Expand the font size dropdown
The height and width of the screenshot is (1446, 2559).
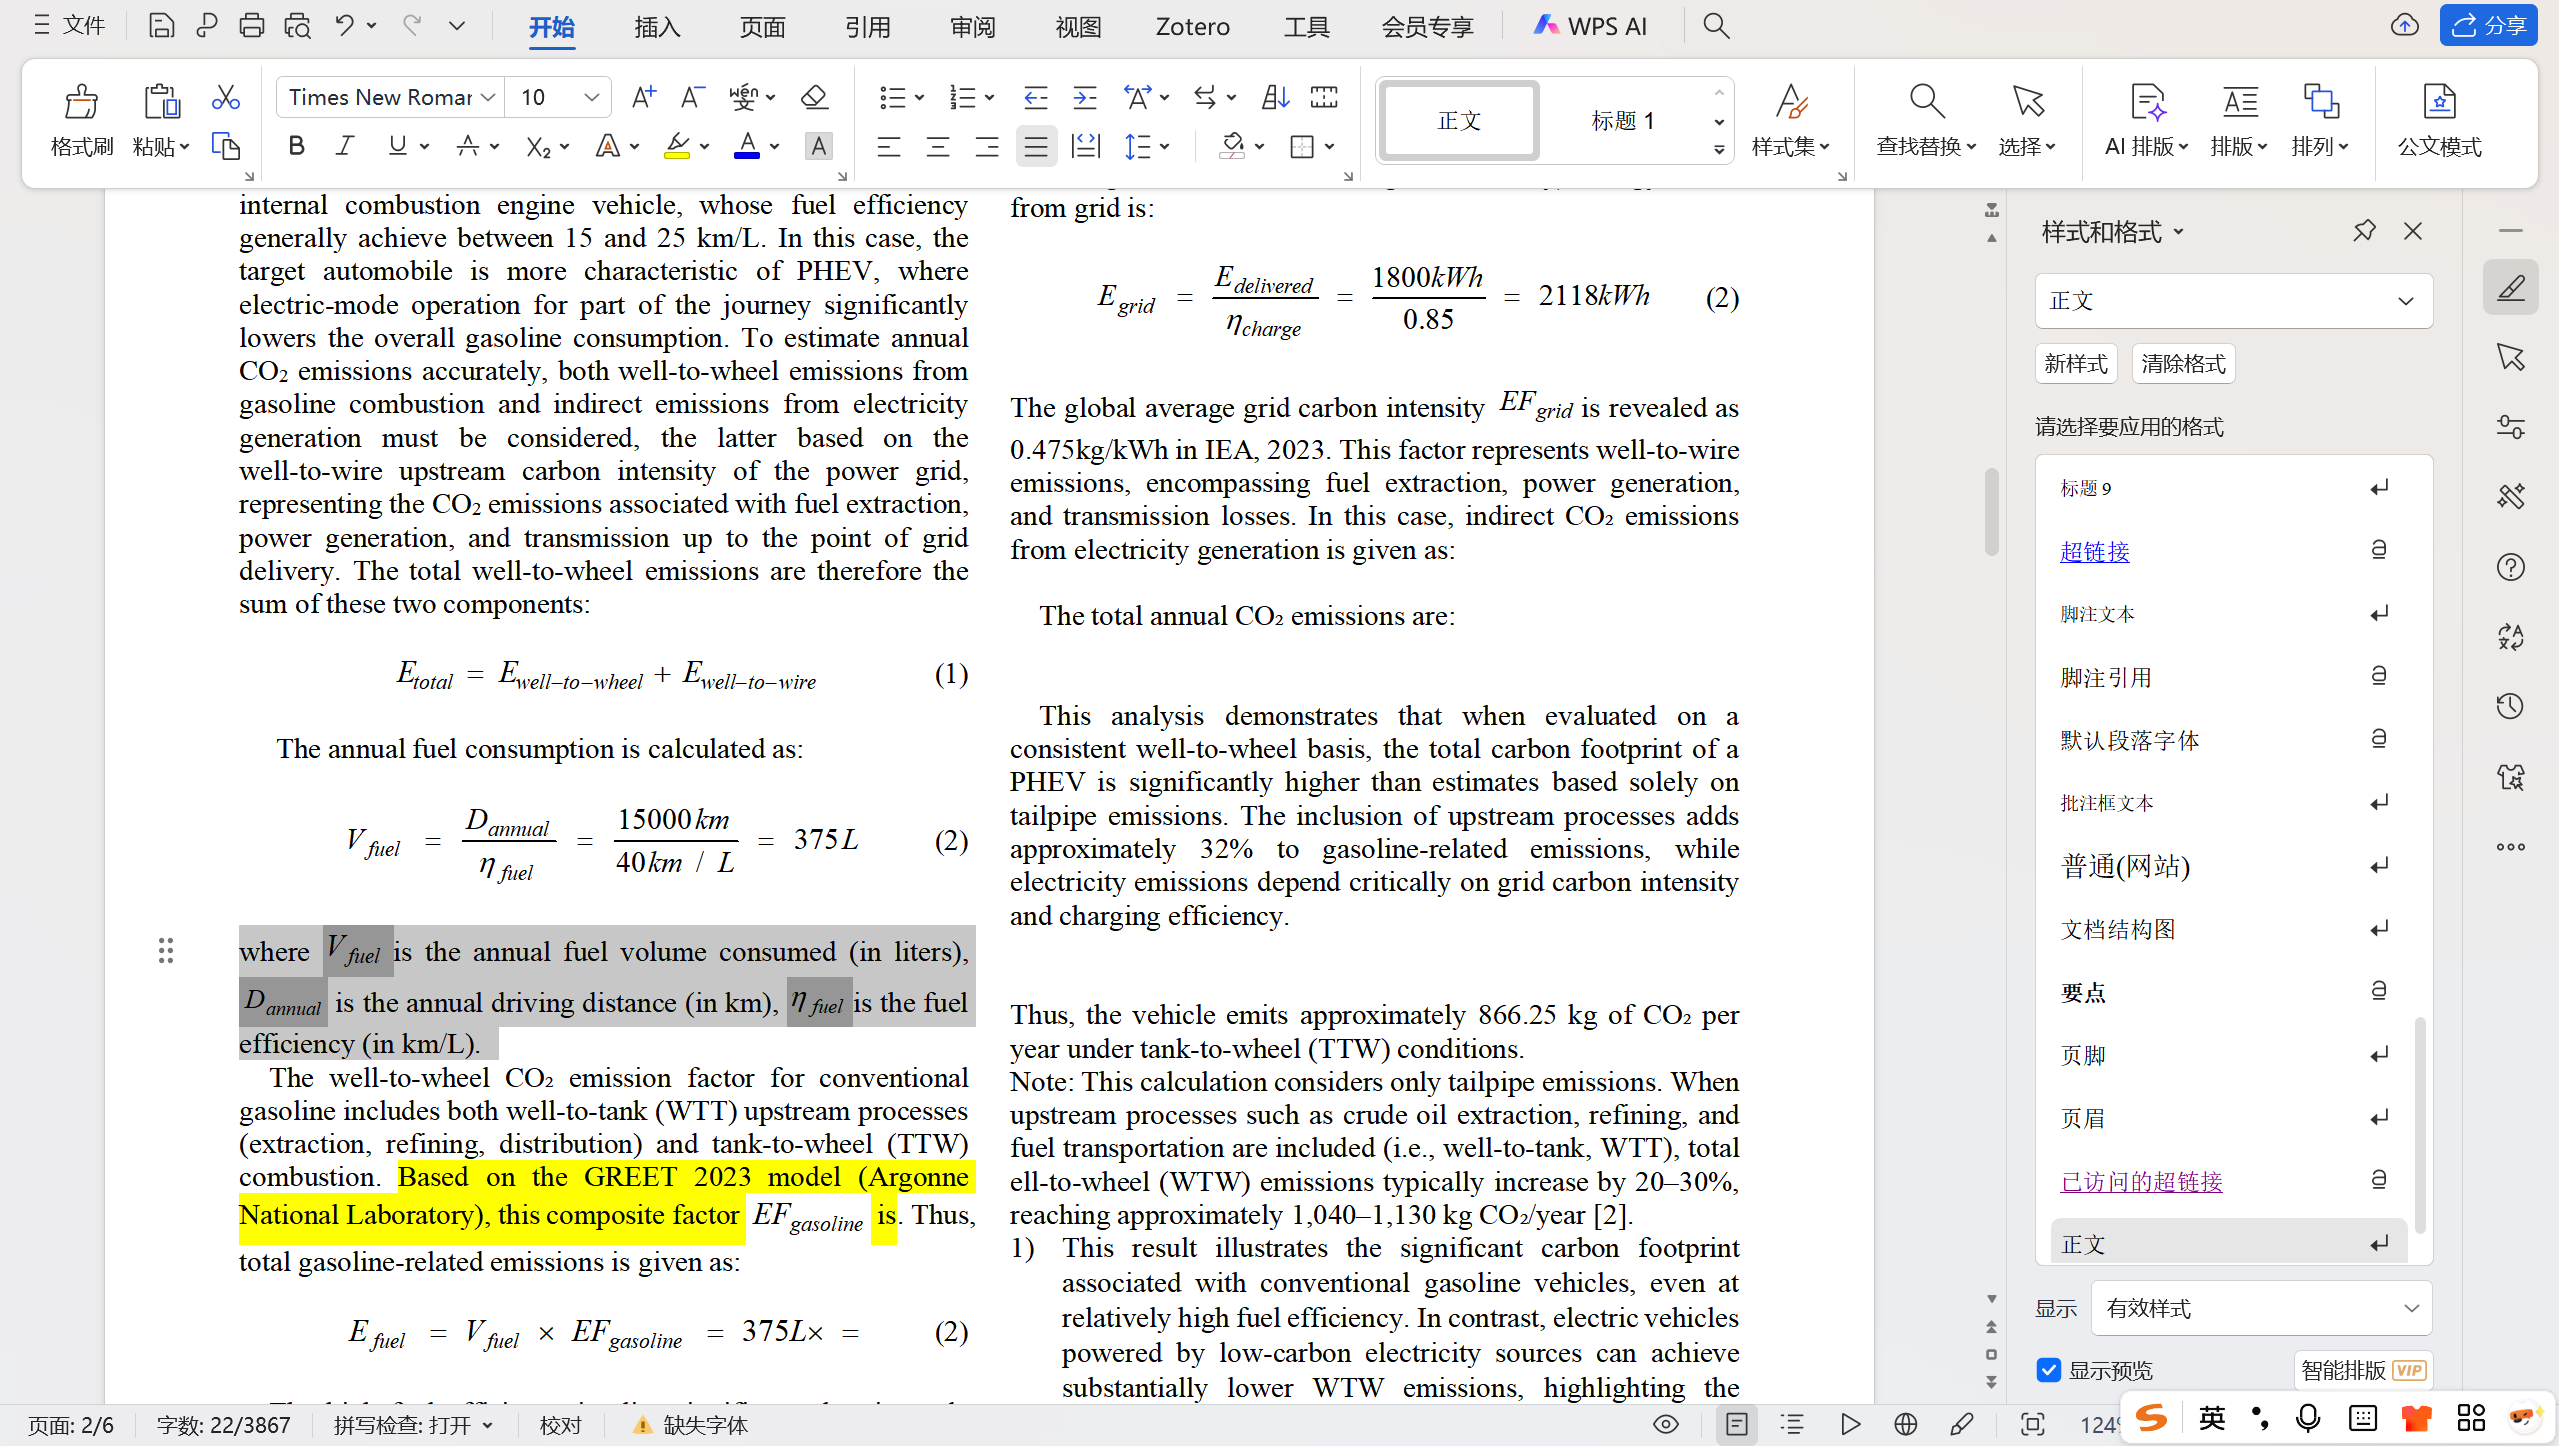pyautogui.click(x=591, y=97)
